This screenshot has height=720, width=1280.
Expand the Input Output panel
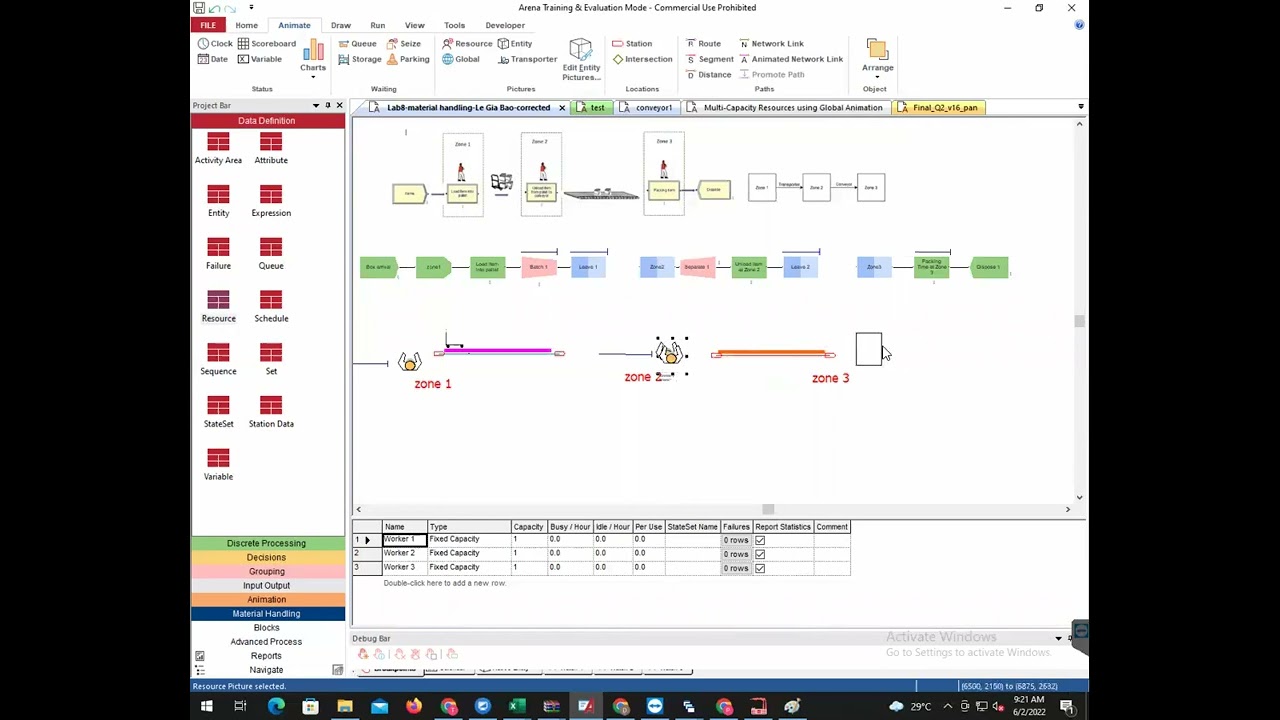point(267,585)
